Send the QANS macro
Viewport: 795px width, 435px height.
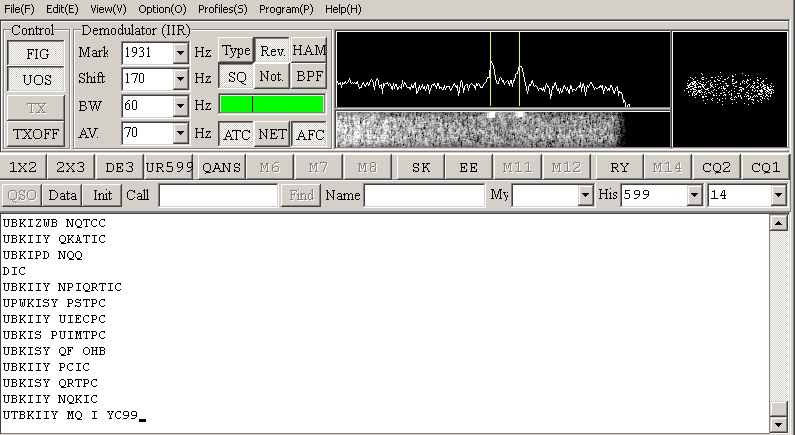coord(222,167)
